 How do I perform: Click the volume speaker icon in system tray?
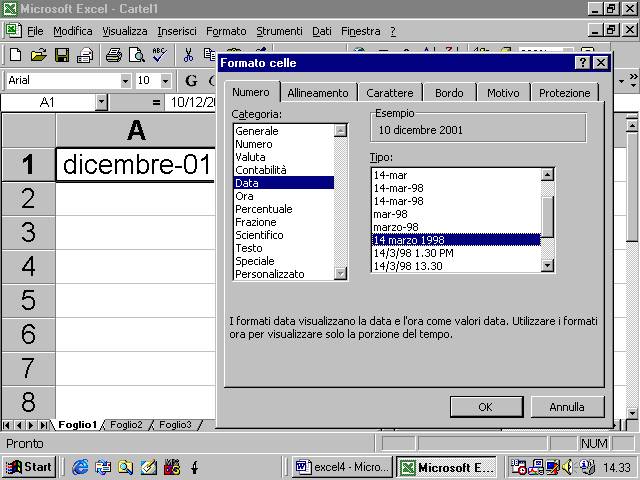[567, 467]
